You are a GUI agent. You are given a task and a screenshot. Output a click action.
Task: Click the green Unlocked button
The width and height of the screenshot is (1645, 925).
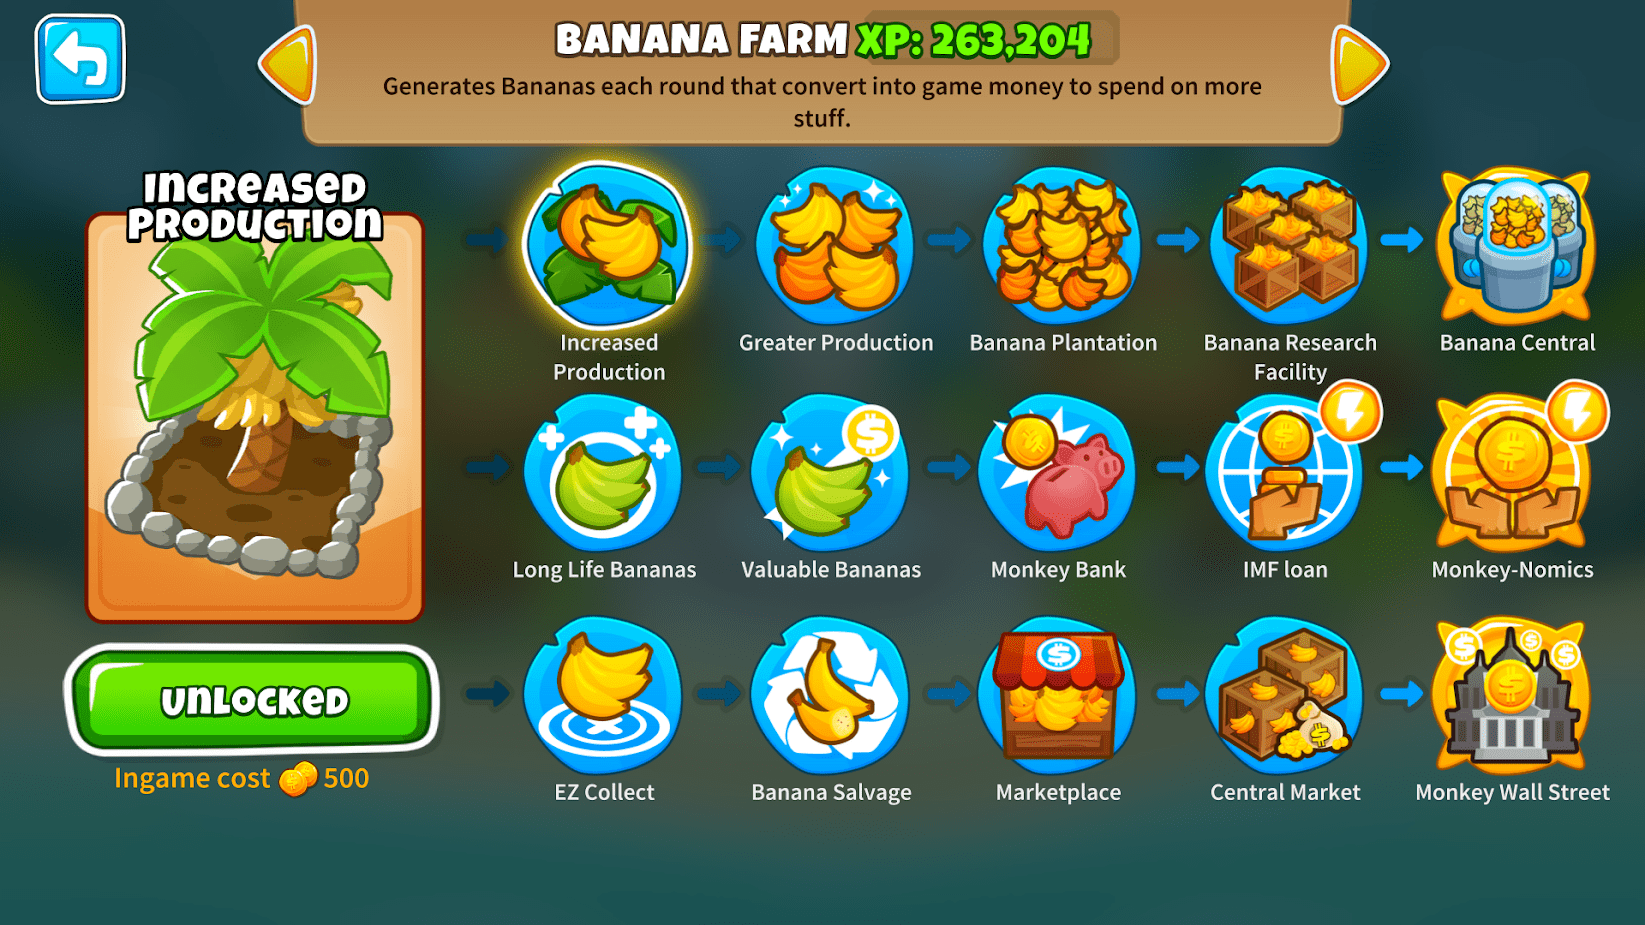tap(253, 701)
